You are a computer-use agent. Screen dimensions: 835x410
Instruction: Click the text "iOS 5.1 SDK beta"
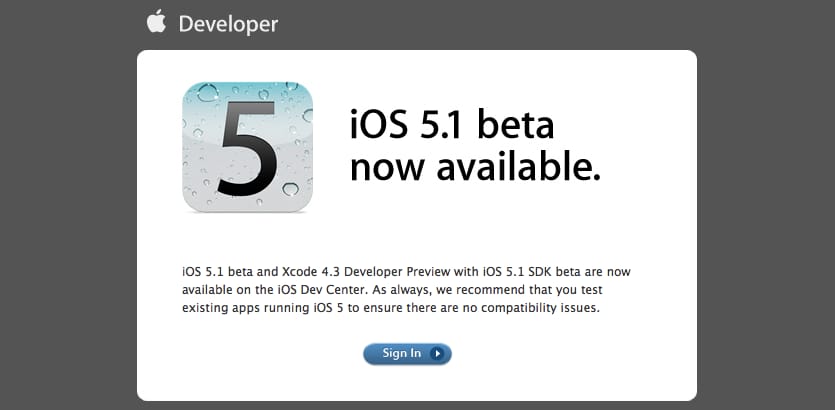click(x=532, y=272)
